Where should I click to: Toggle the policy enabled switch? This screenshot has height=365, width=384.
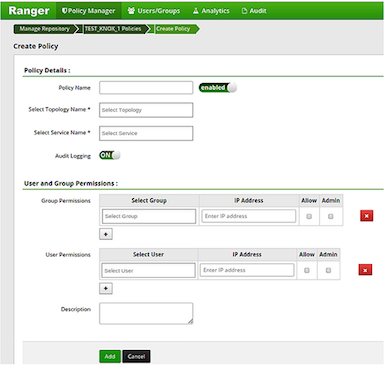pyautogui.click(x=218, y=88)
